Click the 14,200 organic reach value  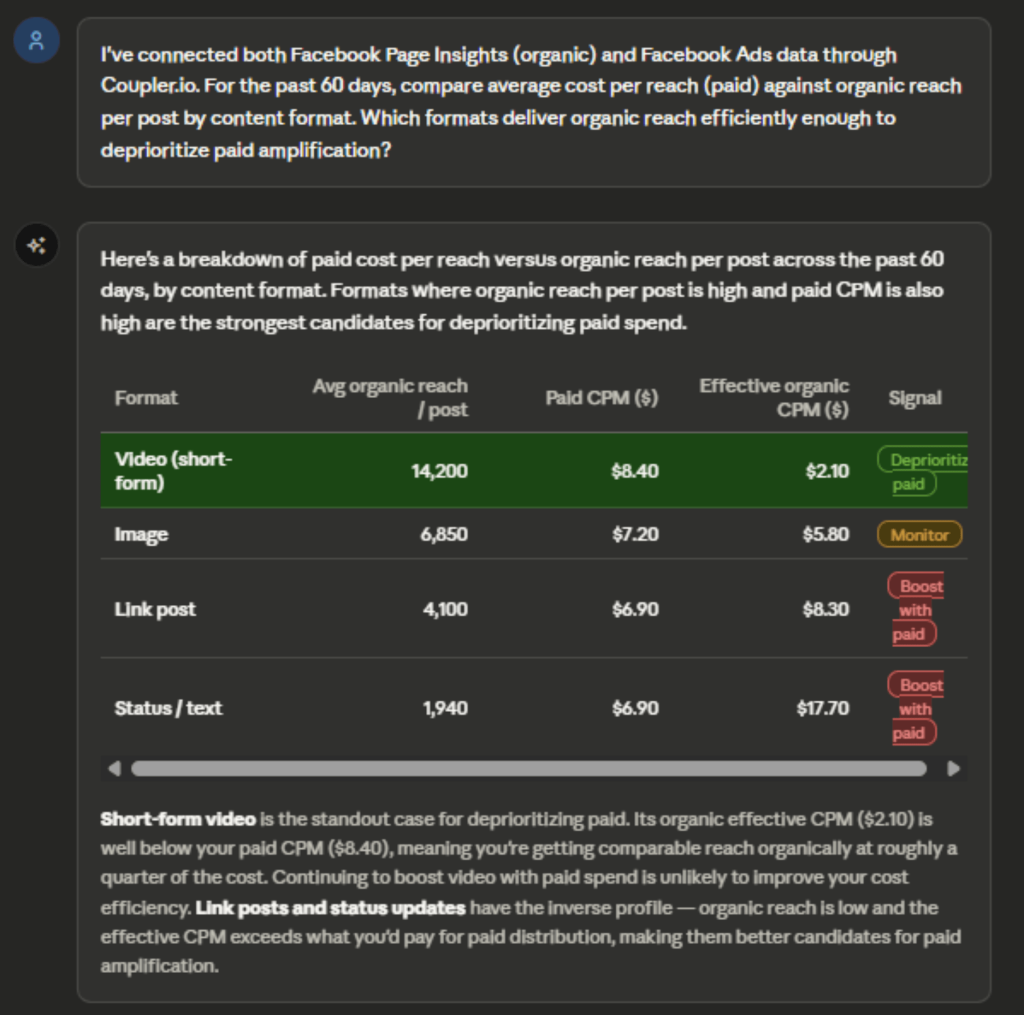pyautogui.click(x=439, y=471)
